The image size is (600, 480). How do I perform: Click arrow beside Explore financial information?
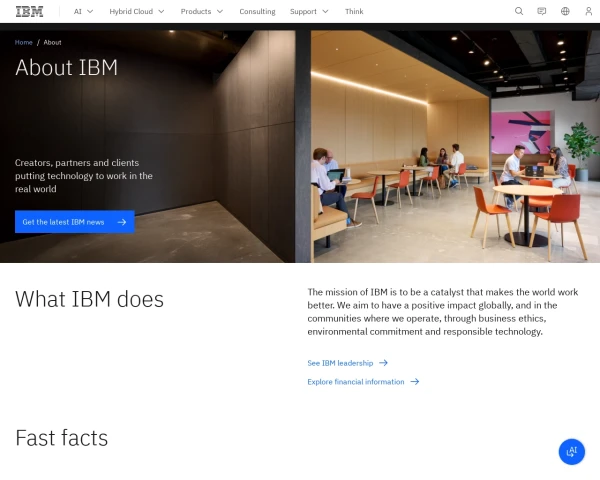coord(415,382)
